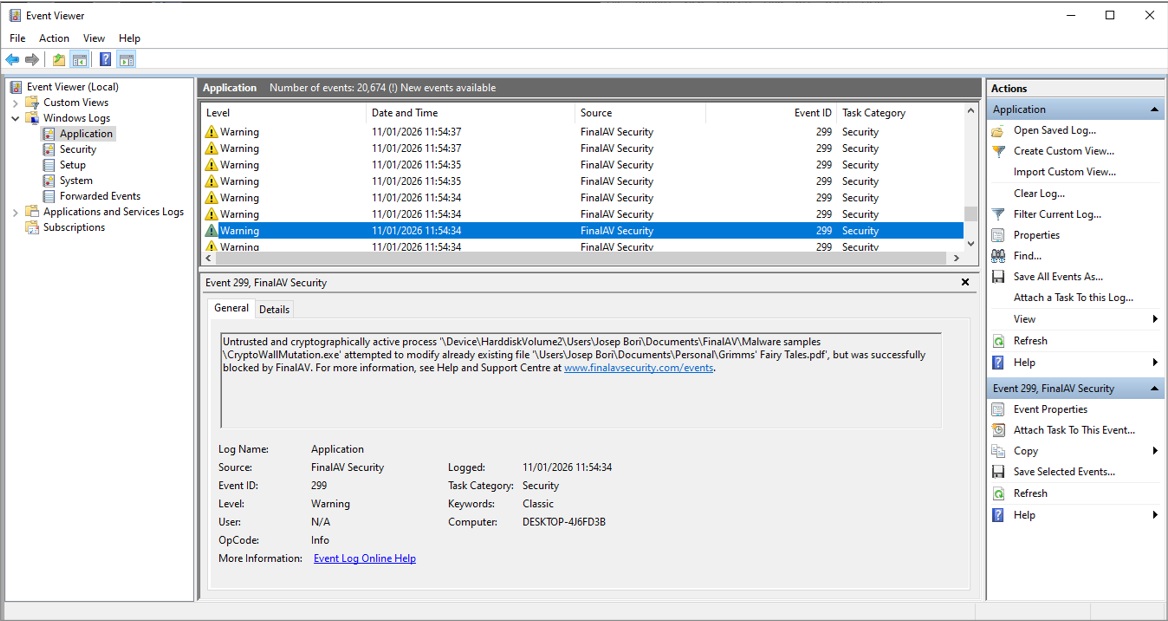1168x621 pixels.
Task: Toggle the Show/Hide Console Tree toolbar button
Action: pyautogui.click(x=79, y=60)
